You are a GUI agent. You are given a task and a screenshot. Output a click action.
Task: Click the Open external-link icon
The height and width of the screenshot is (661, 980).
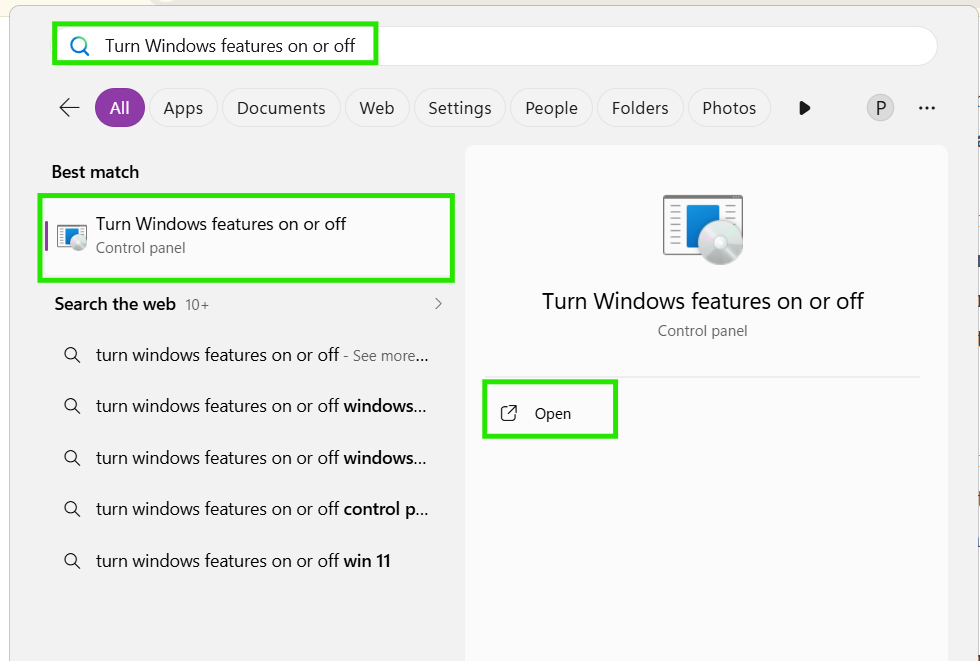[x=509, y=413]
